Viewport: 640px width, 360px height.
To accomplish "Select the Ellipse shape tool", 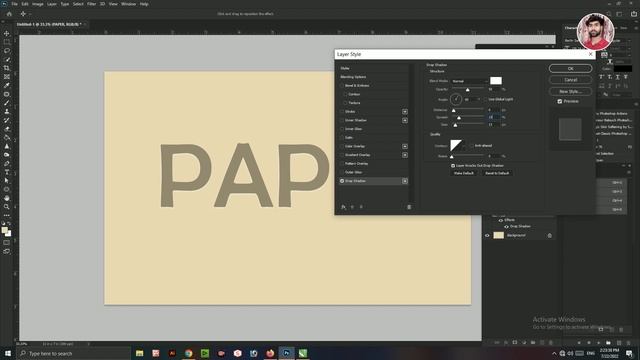I will [x=7, y=189].
